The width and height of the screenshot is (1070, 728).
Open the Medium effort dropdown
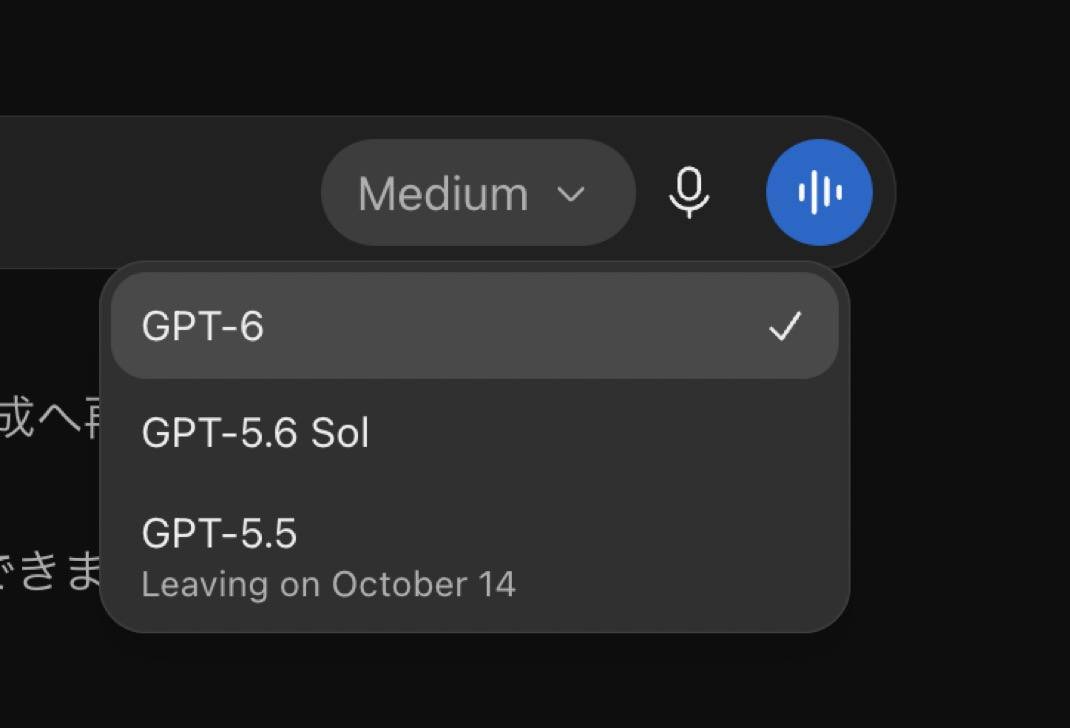[478, 192]
